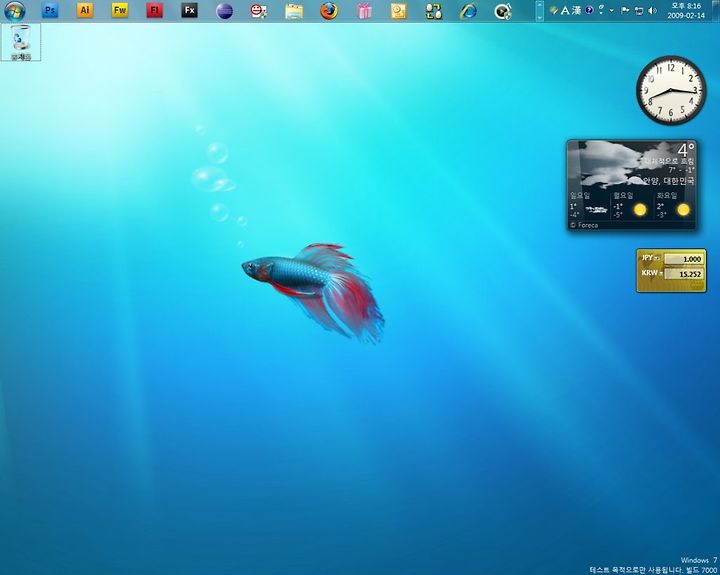This screenshot has width=720, height=575.
Task: Click the 2009-02-14 date in the tray
Action: 686,15
